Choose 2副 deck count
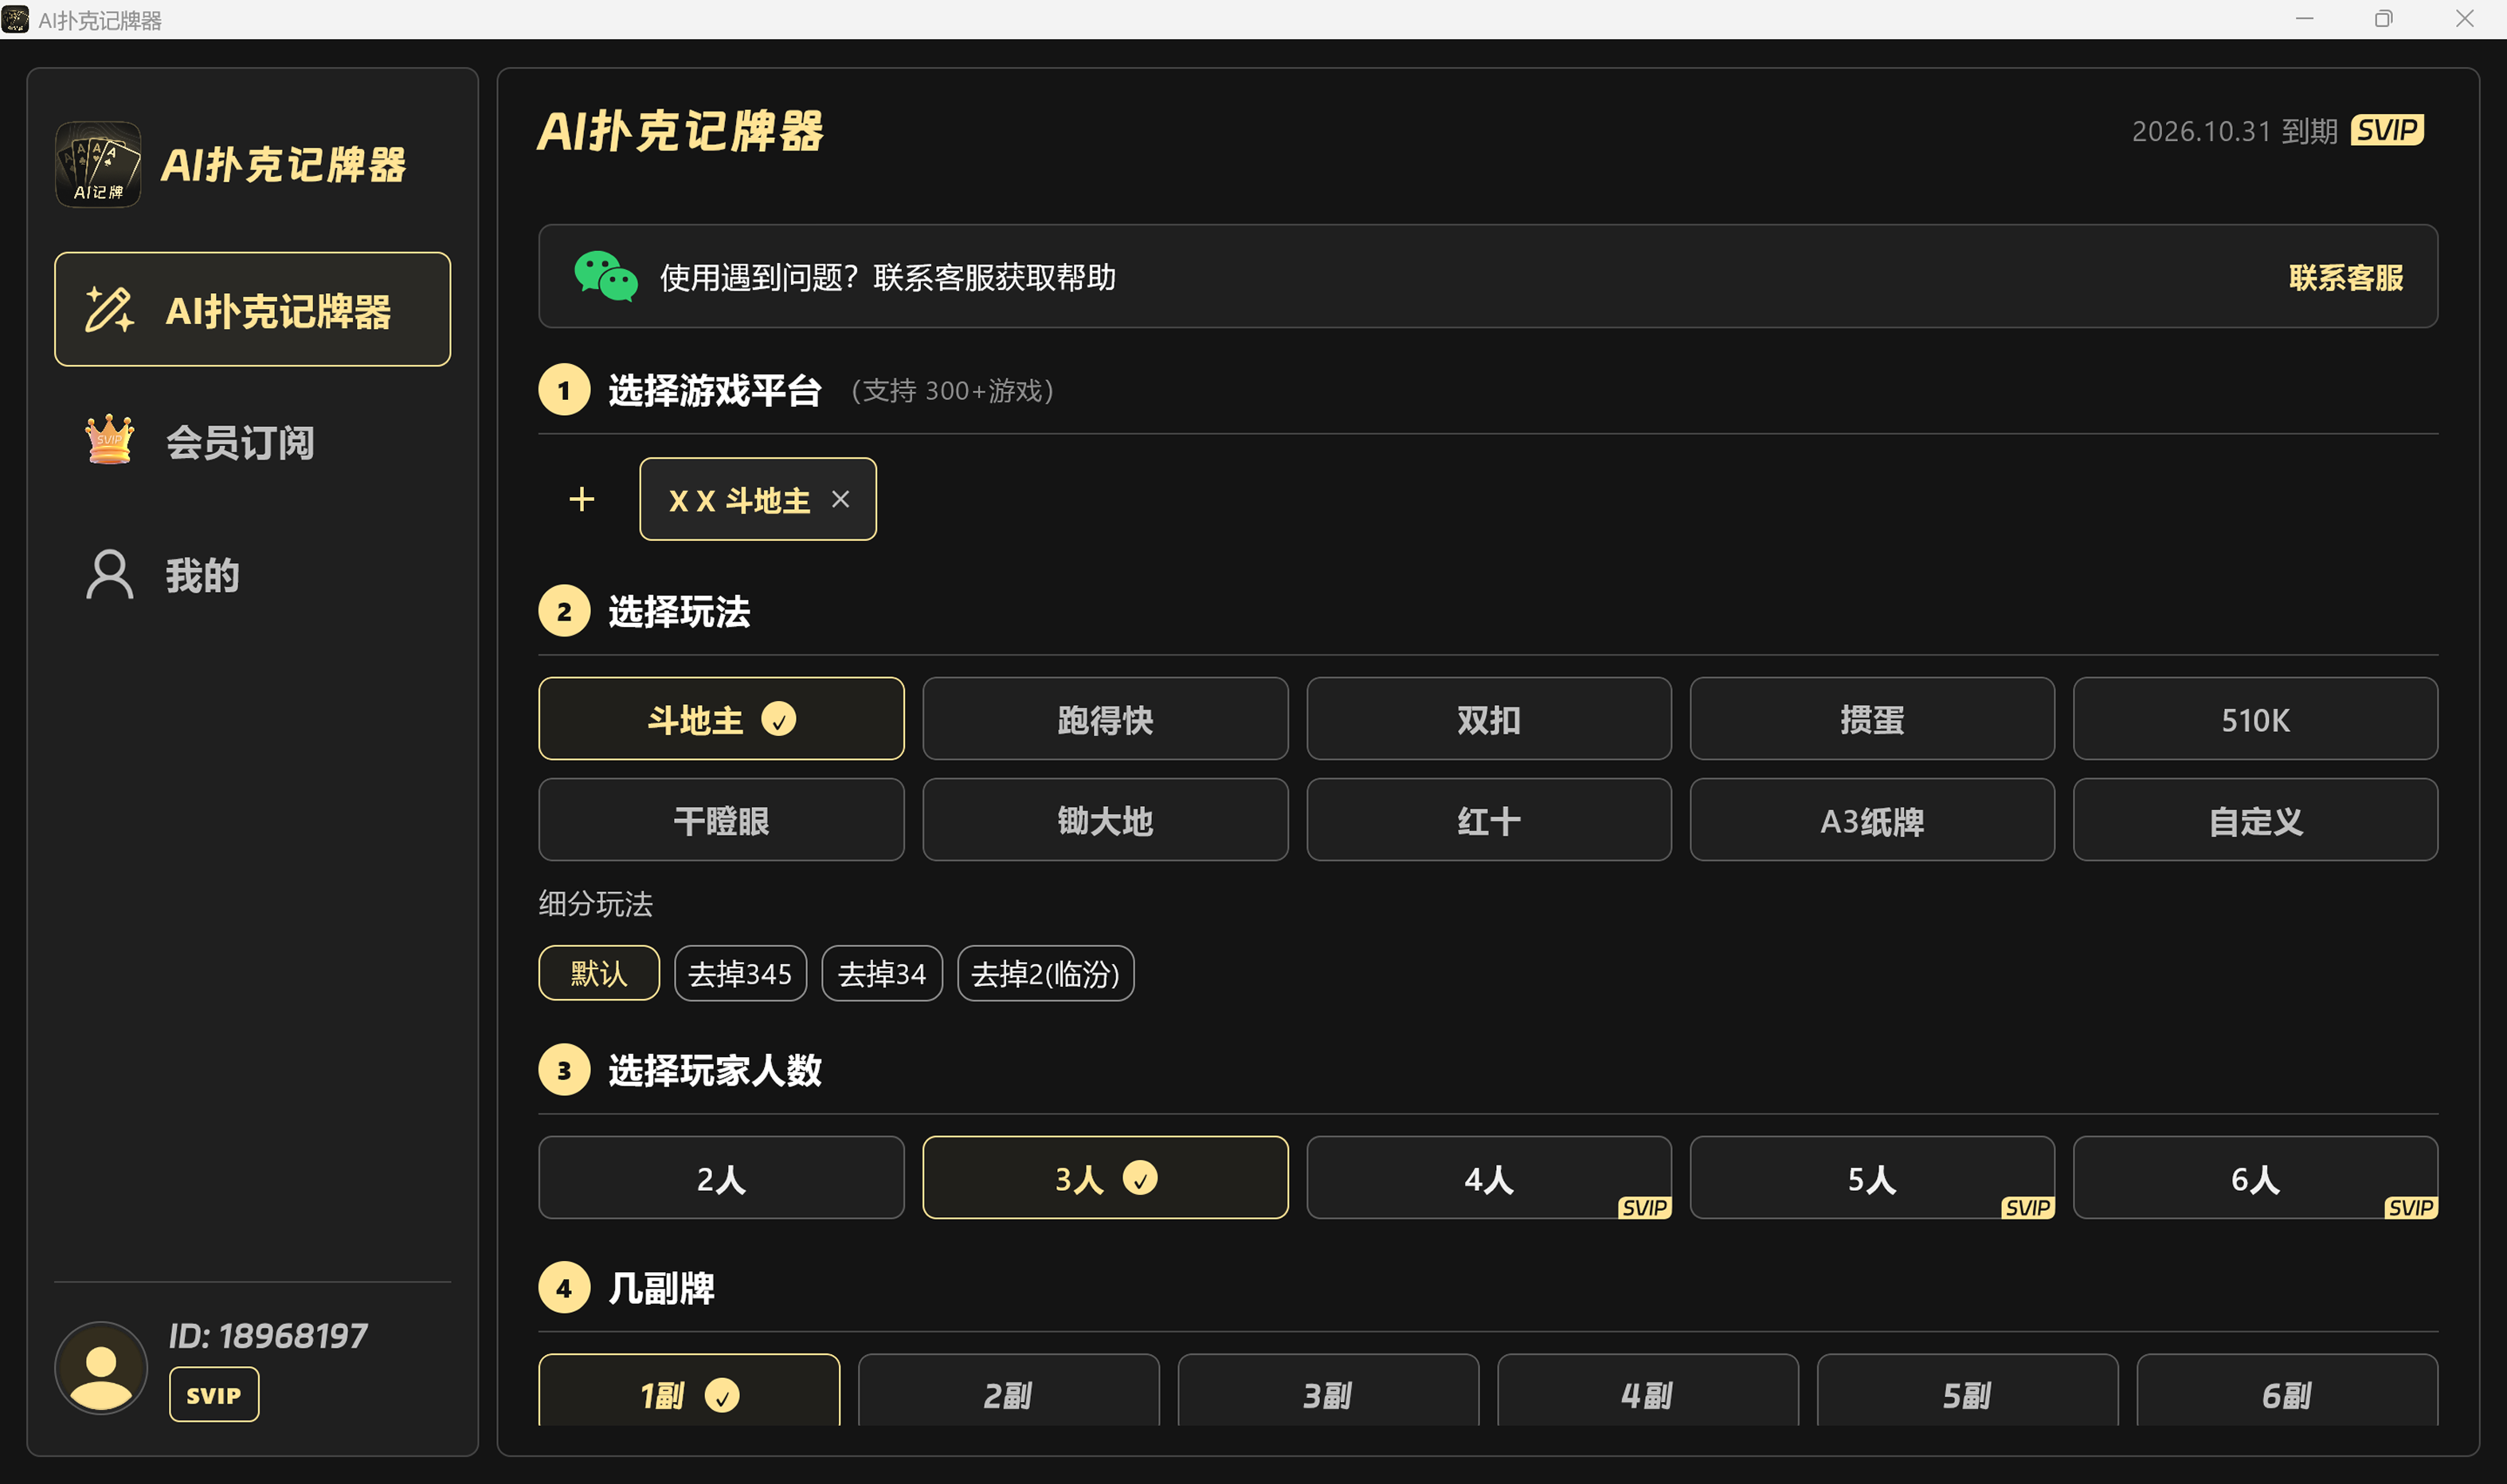 (1008, 1390)
